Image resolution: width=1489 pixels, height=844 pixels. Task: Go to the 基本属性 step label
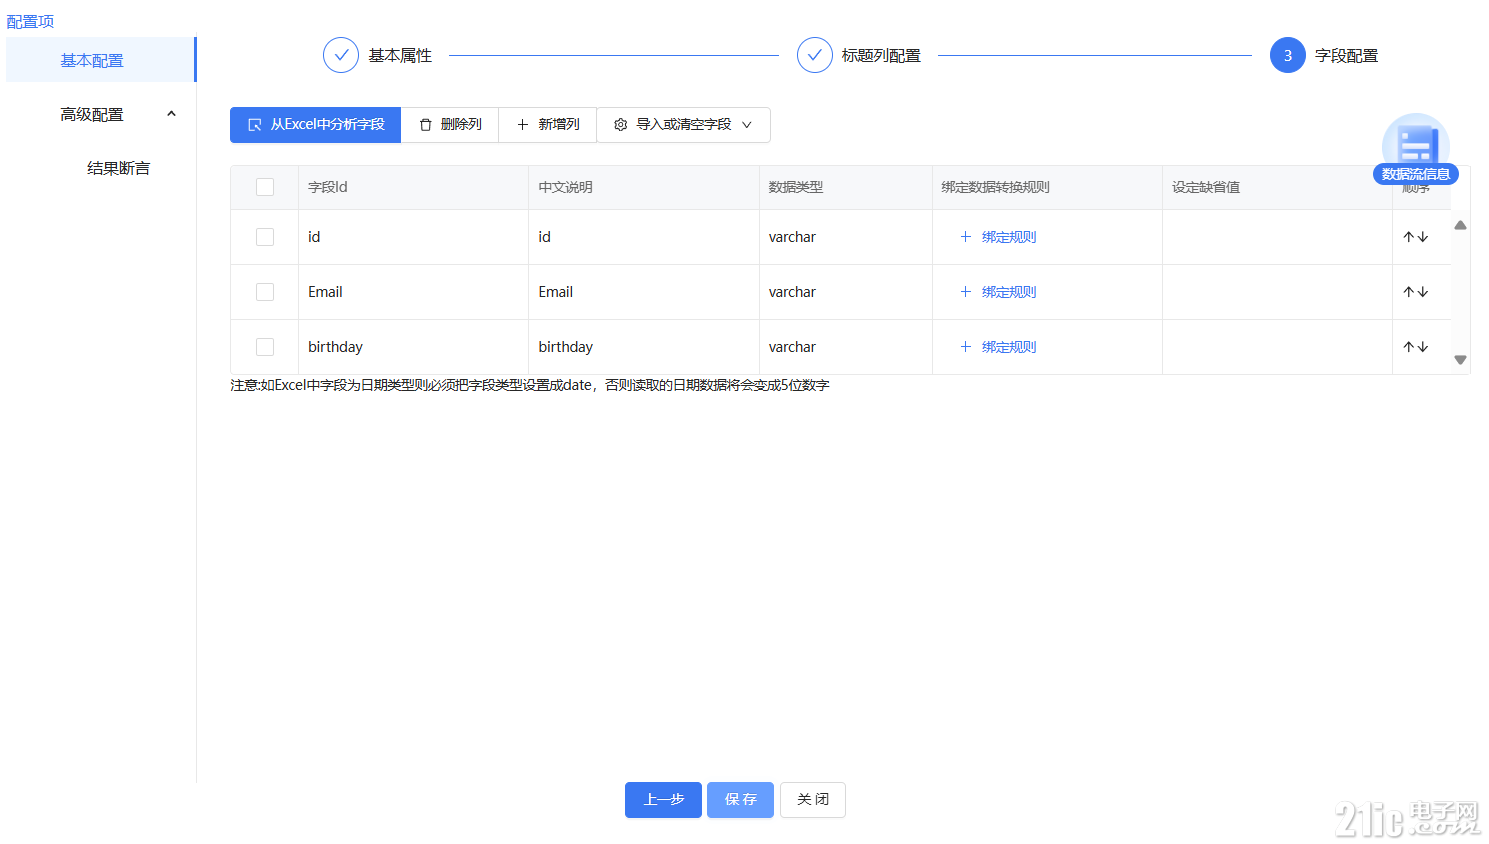[400, 56]
